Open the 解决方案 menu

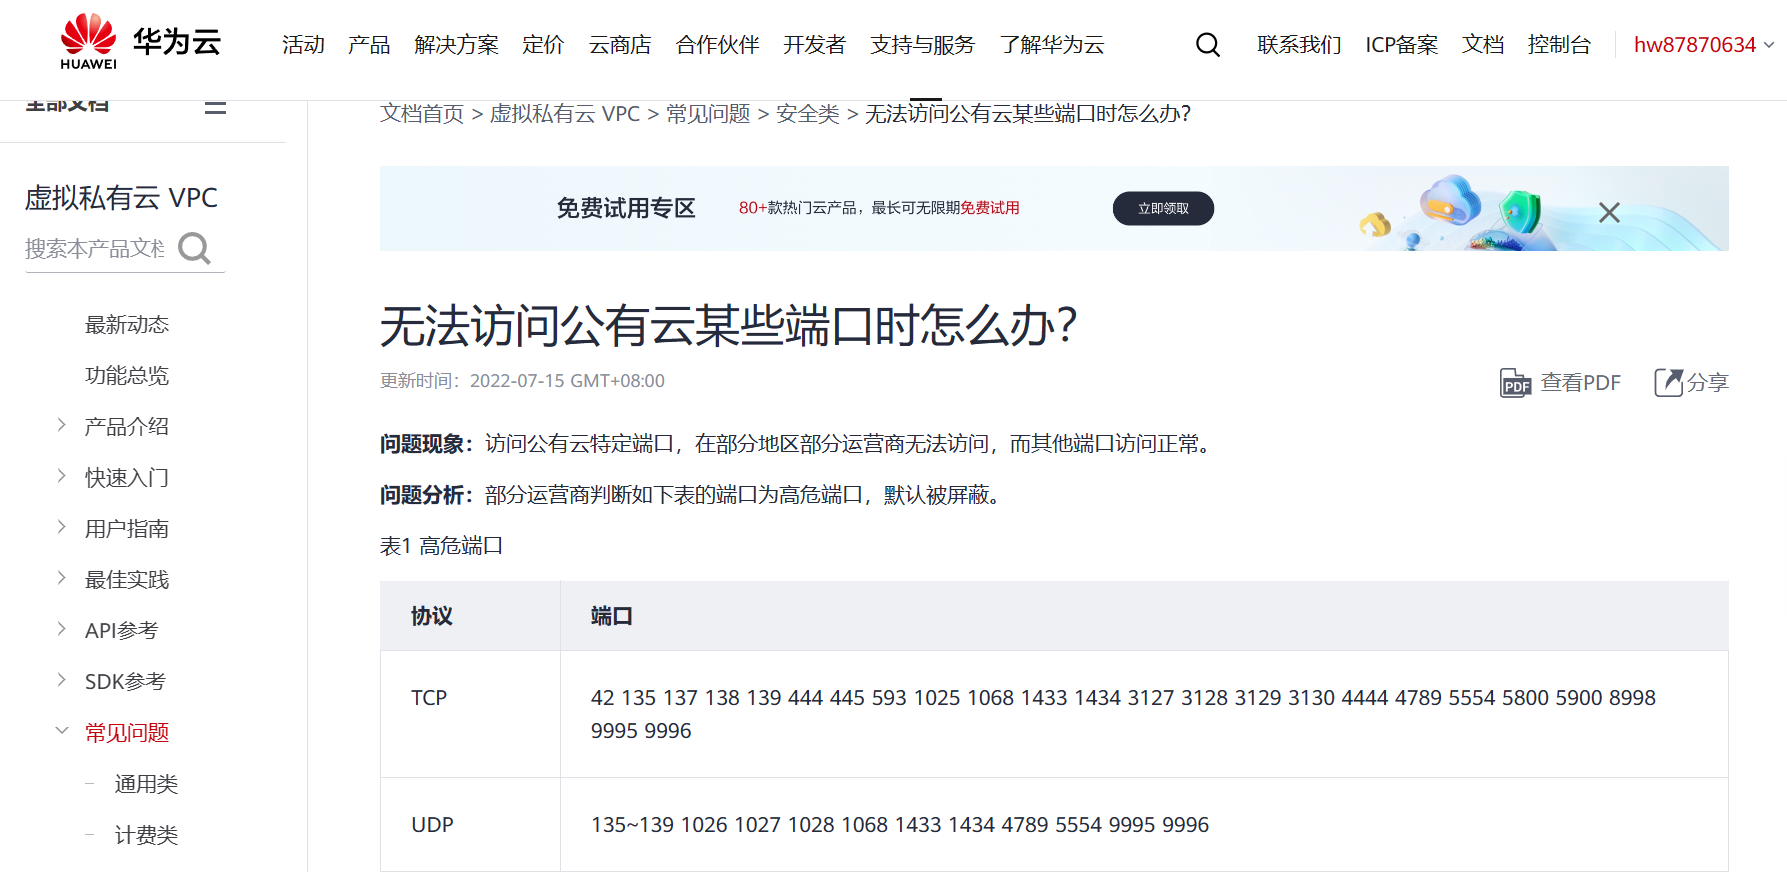click(456, 45)
